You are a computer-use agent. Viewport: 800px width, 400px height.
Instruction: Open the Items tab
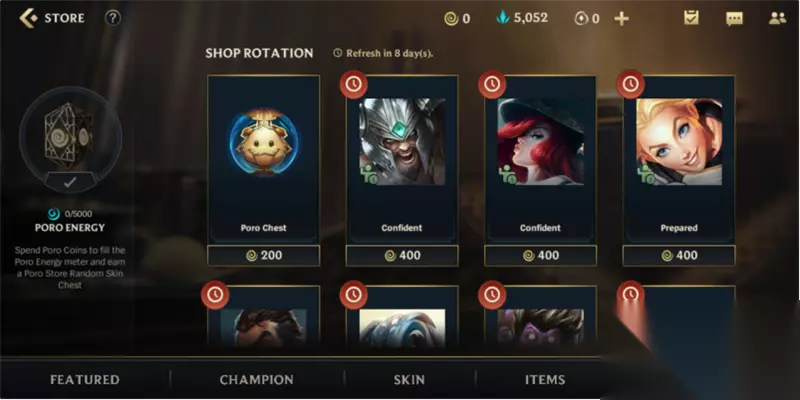click(545, 380)
